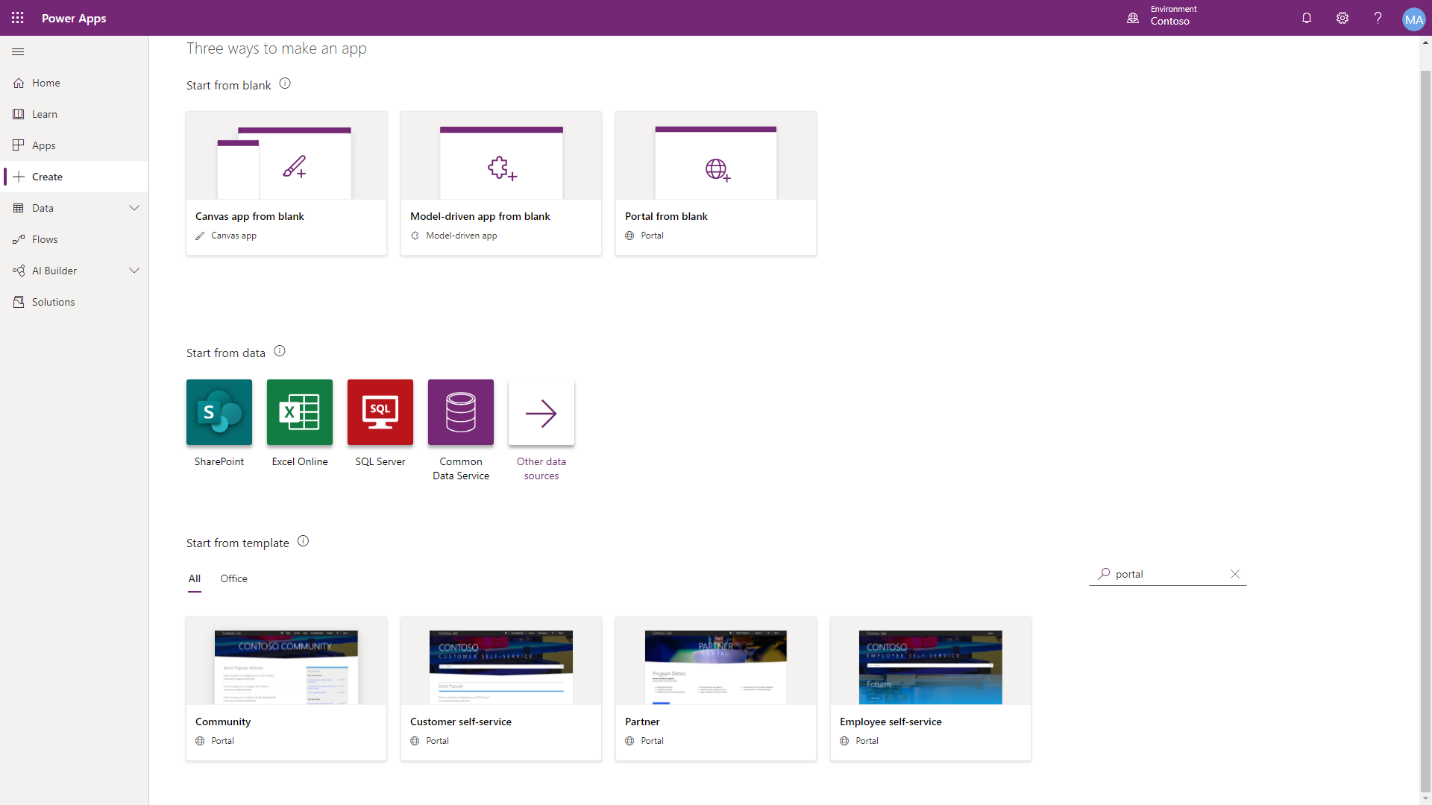
Task: Open the Other data sources link text
Action: pyautogui.click(x=541, y=468)
